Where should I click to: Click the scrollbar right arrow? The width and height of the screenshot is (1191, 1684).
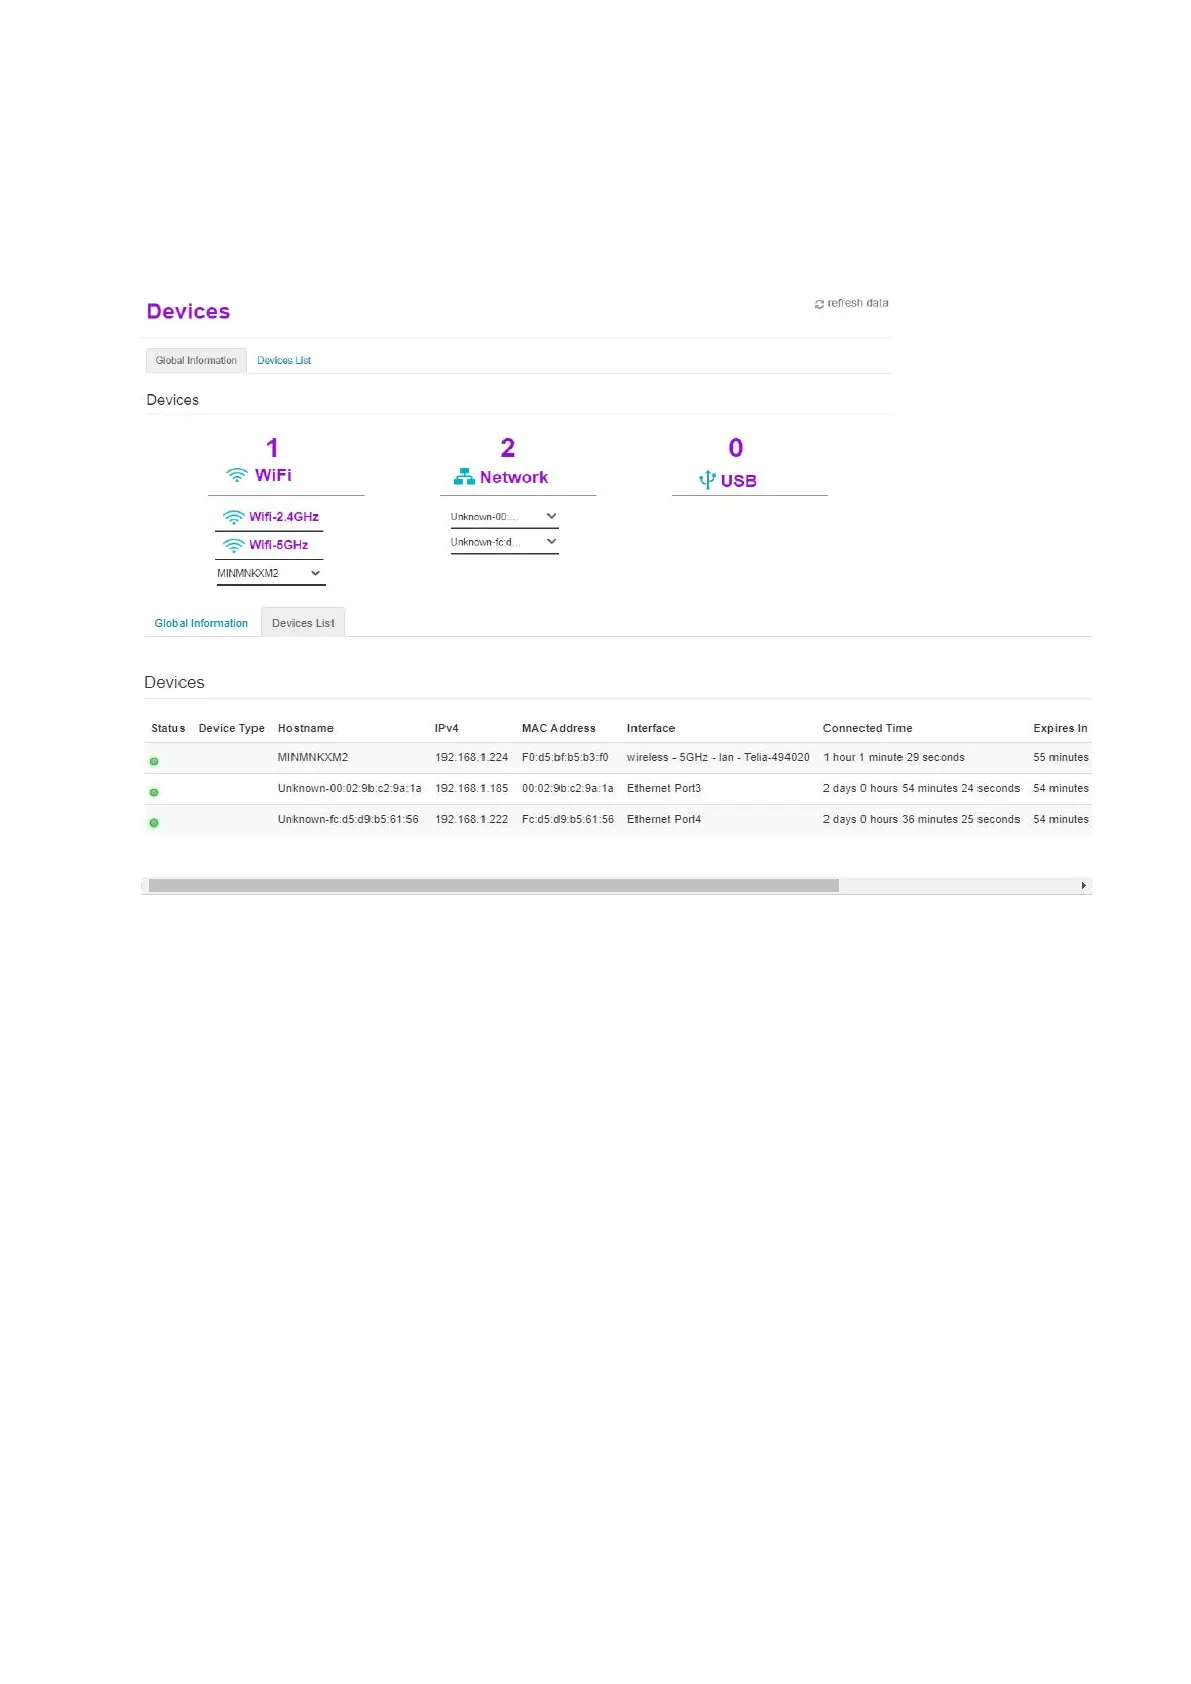pyautogui.click(x=1083, y=886)
